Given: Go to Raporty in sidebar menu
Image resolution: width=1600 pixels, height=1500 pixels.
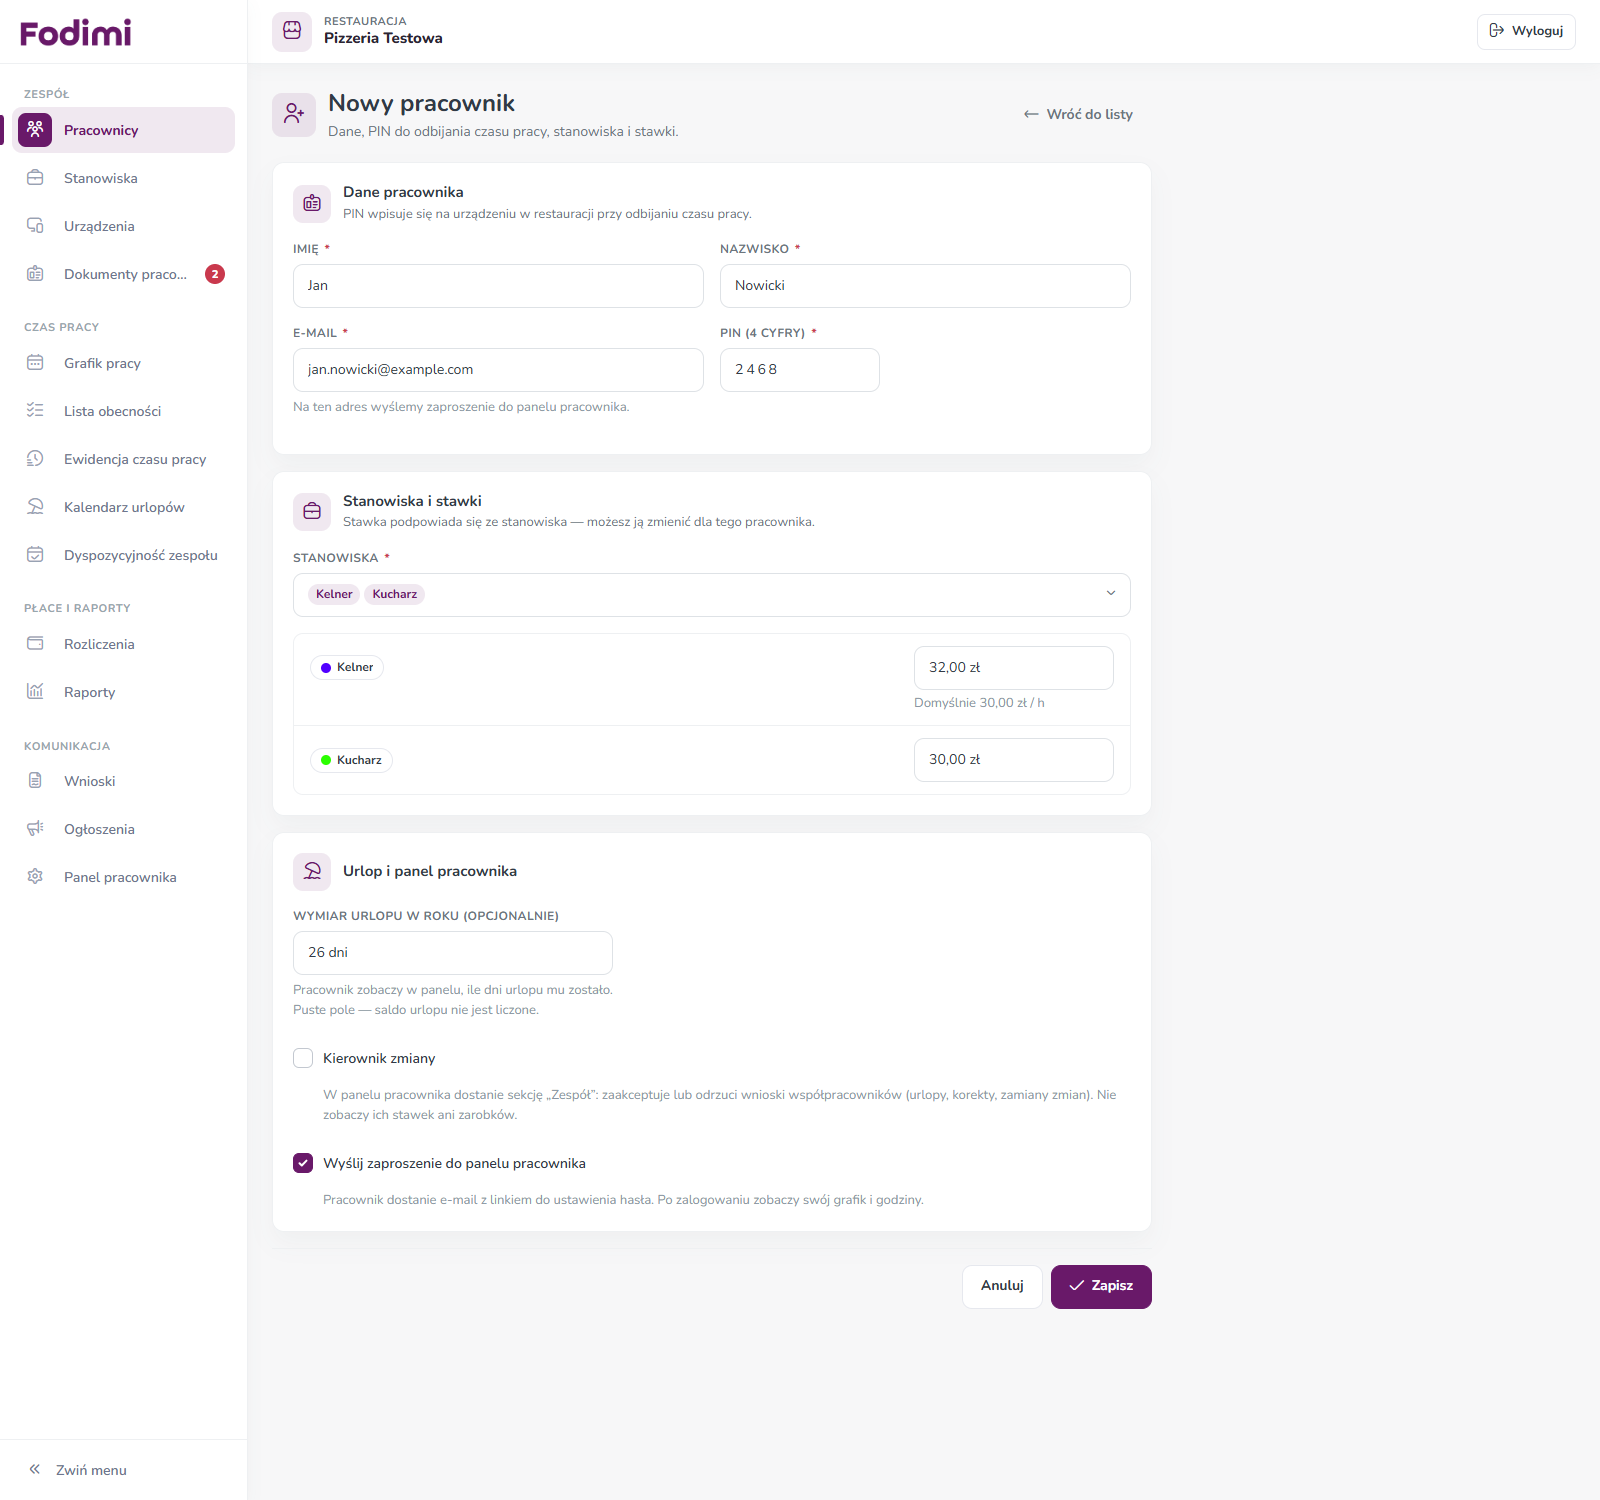Looking at the screenshot, I should [x=125, y=692].
